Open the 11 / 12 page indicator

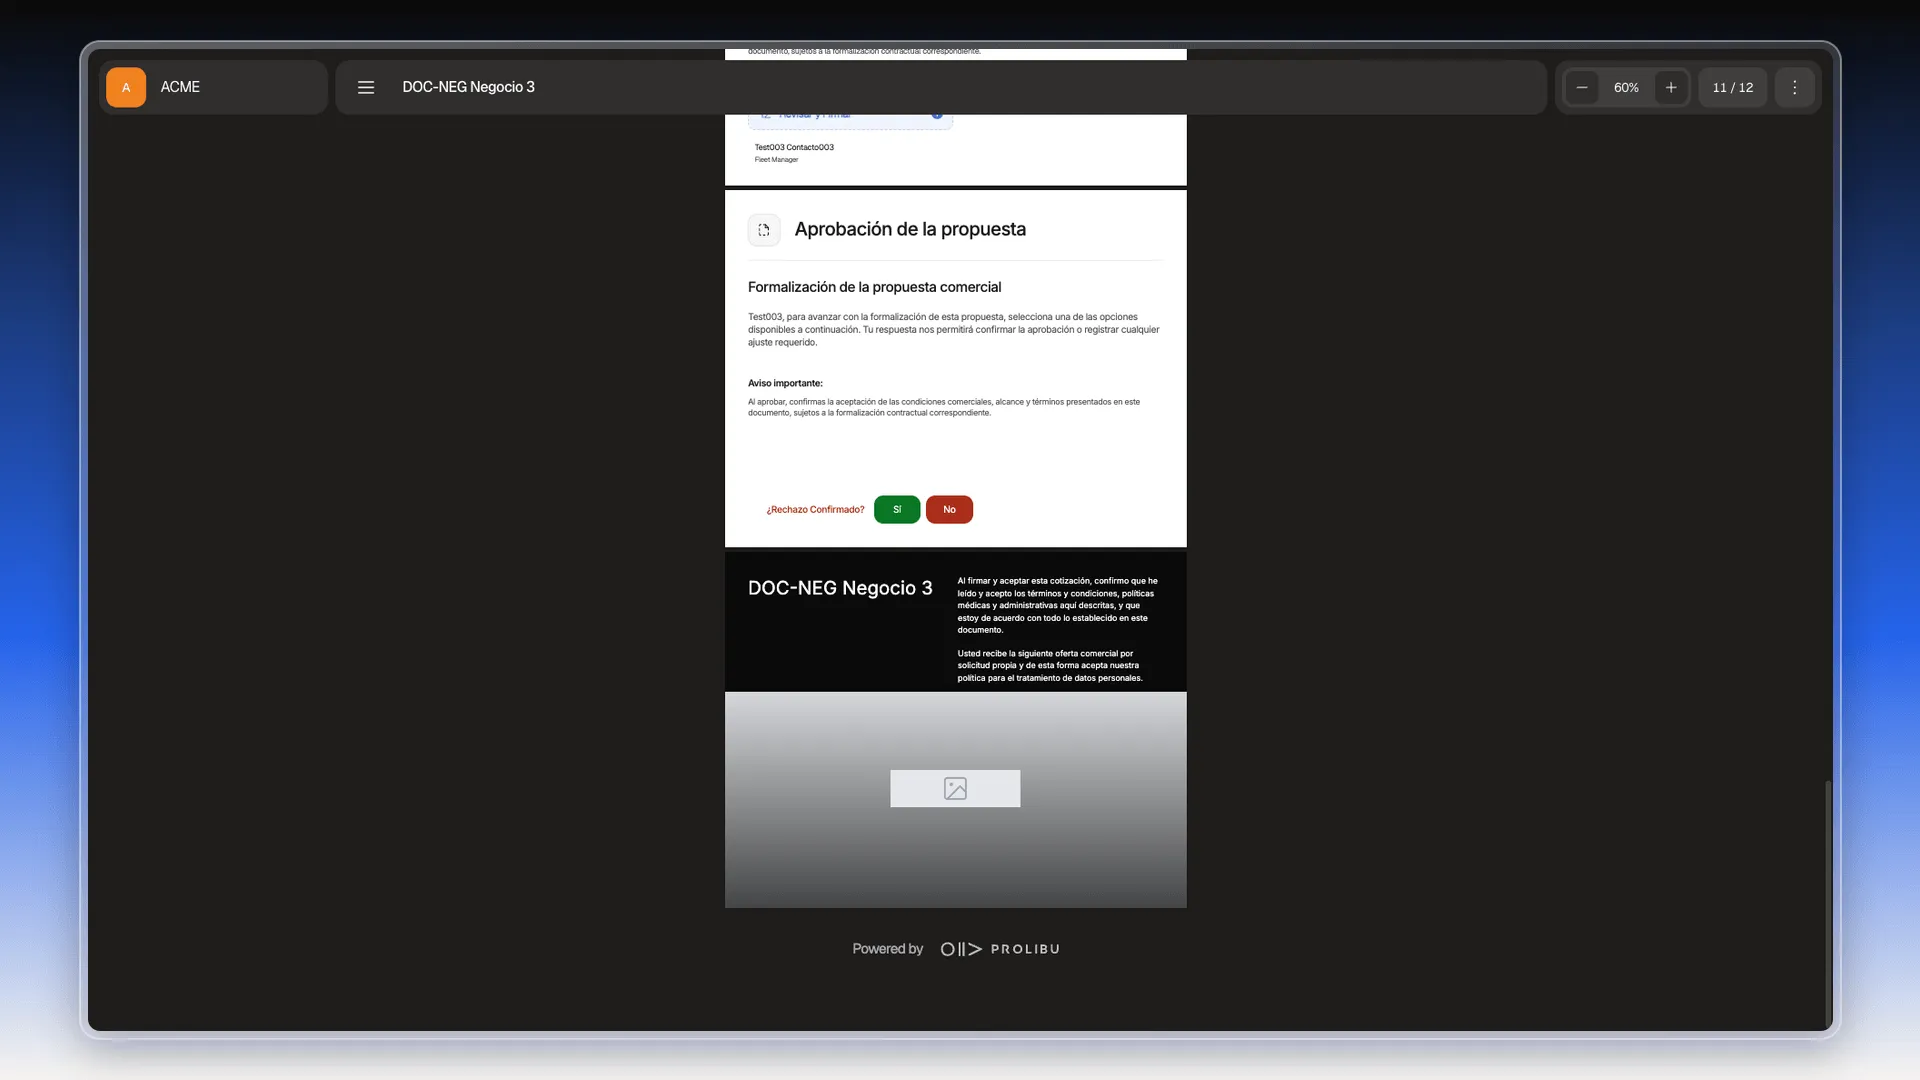point(1733,87)
